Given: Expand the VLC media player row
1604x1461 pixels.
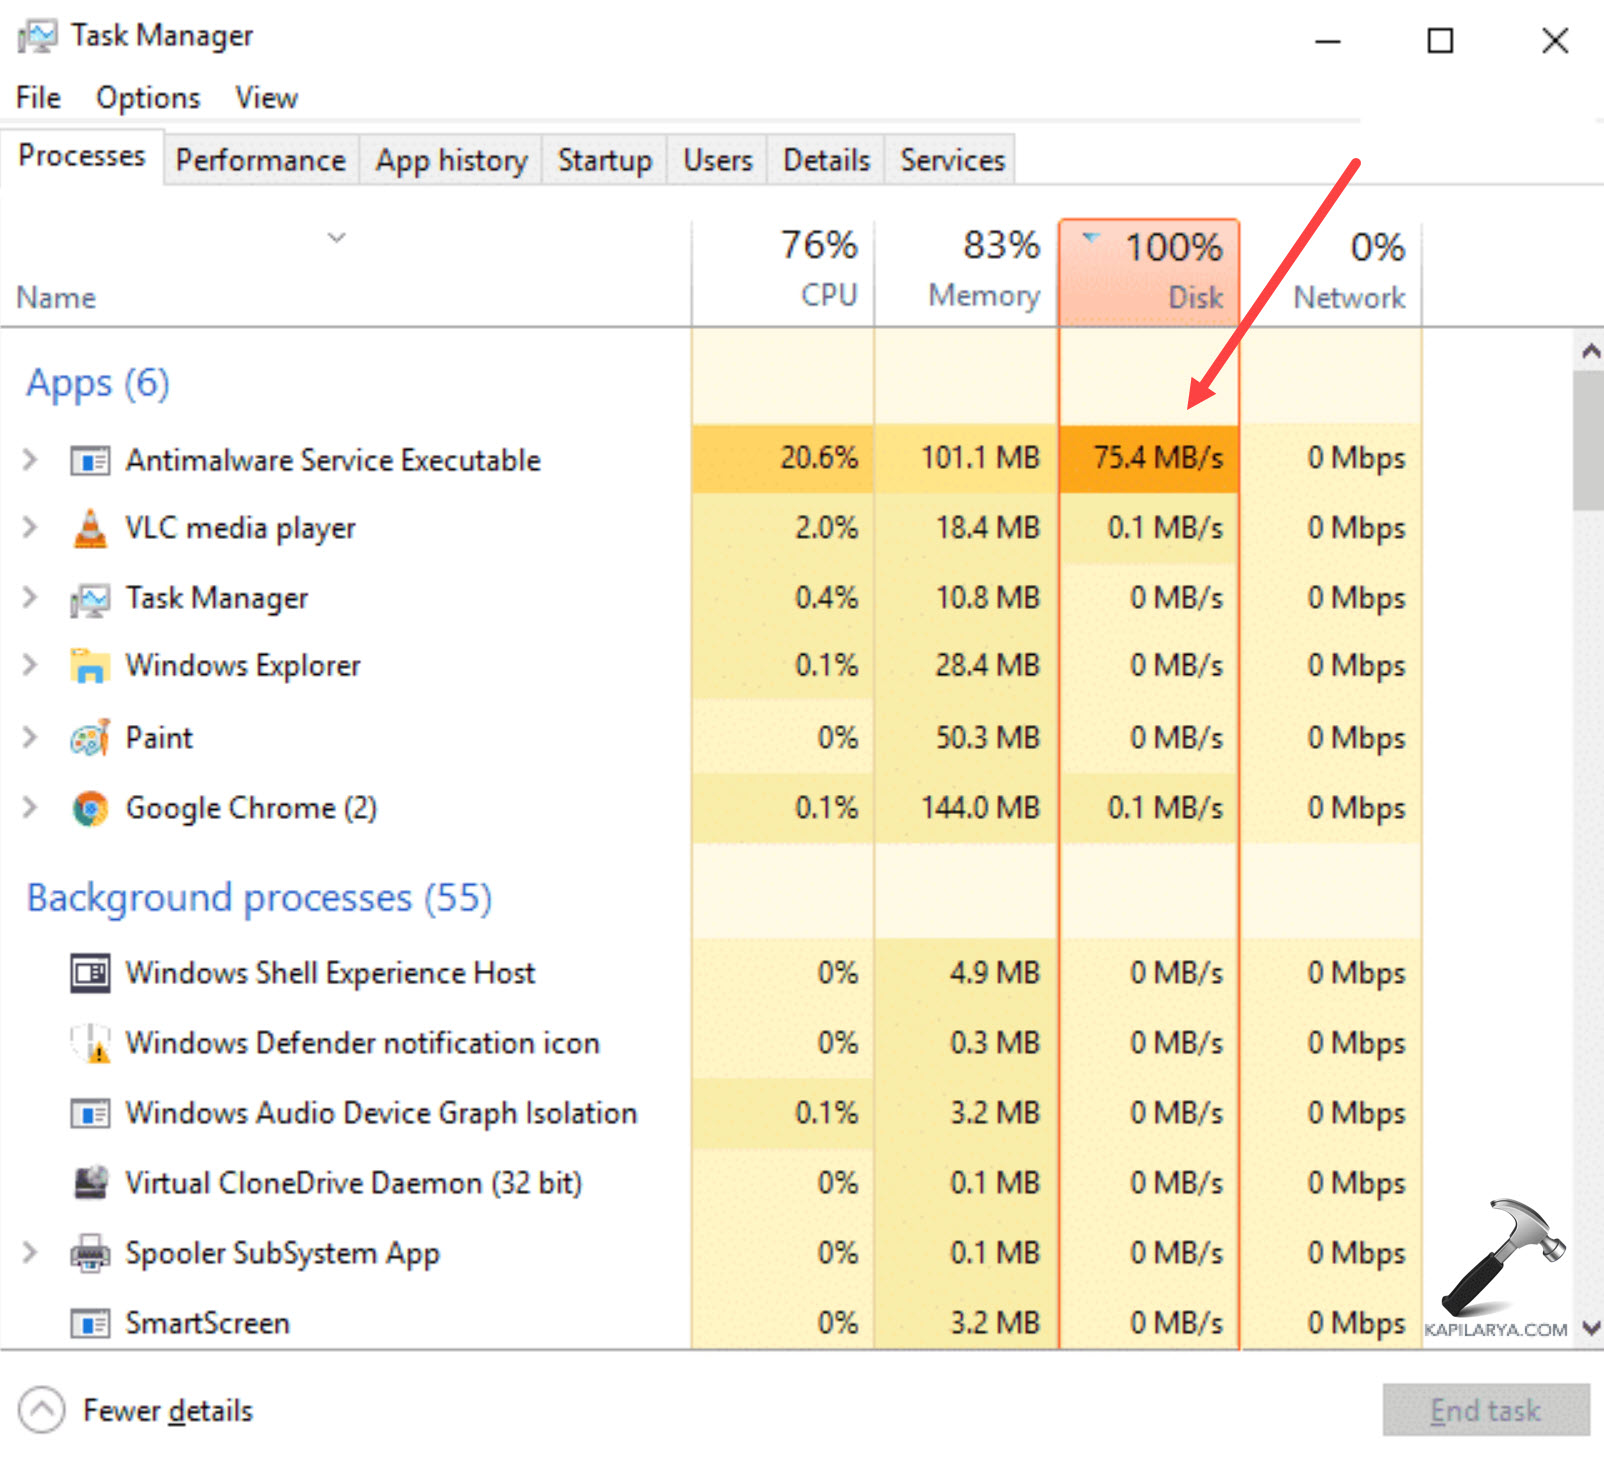Looking at the screenshot, I should [30, 527].
